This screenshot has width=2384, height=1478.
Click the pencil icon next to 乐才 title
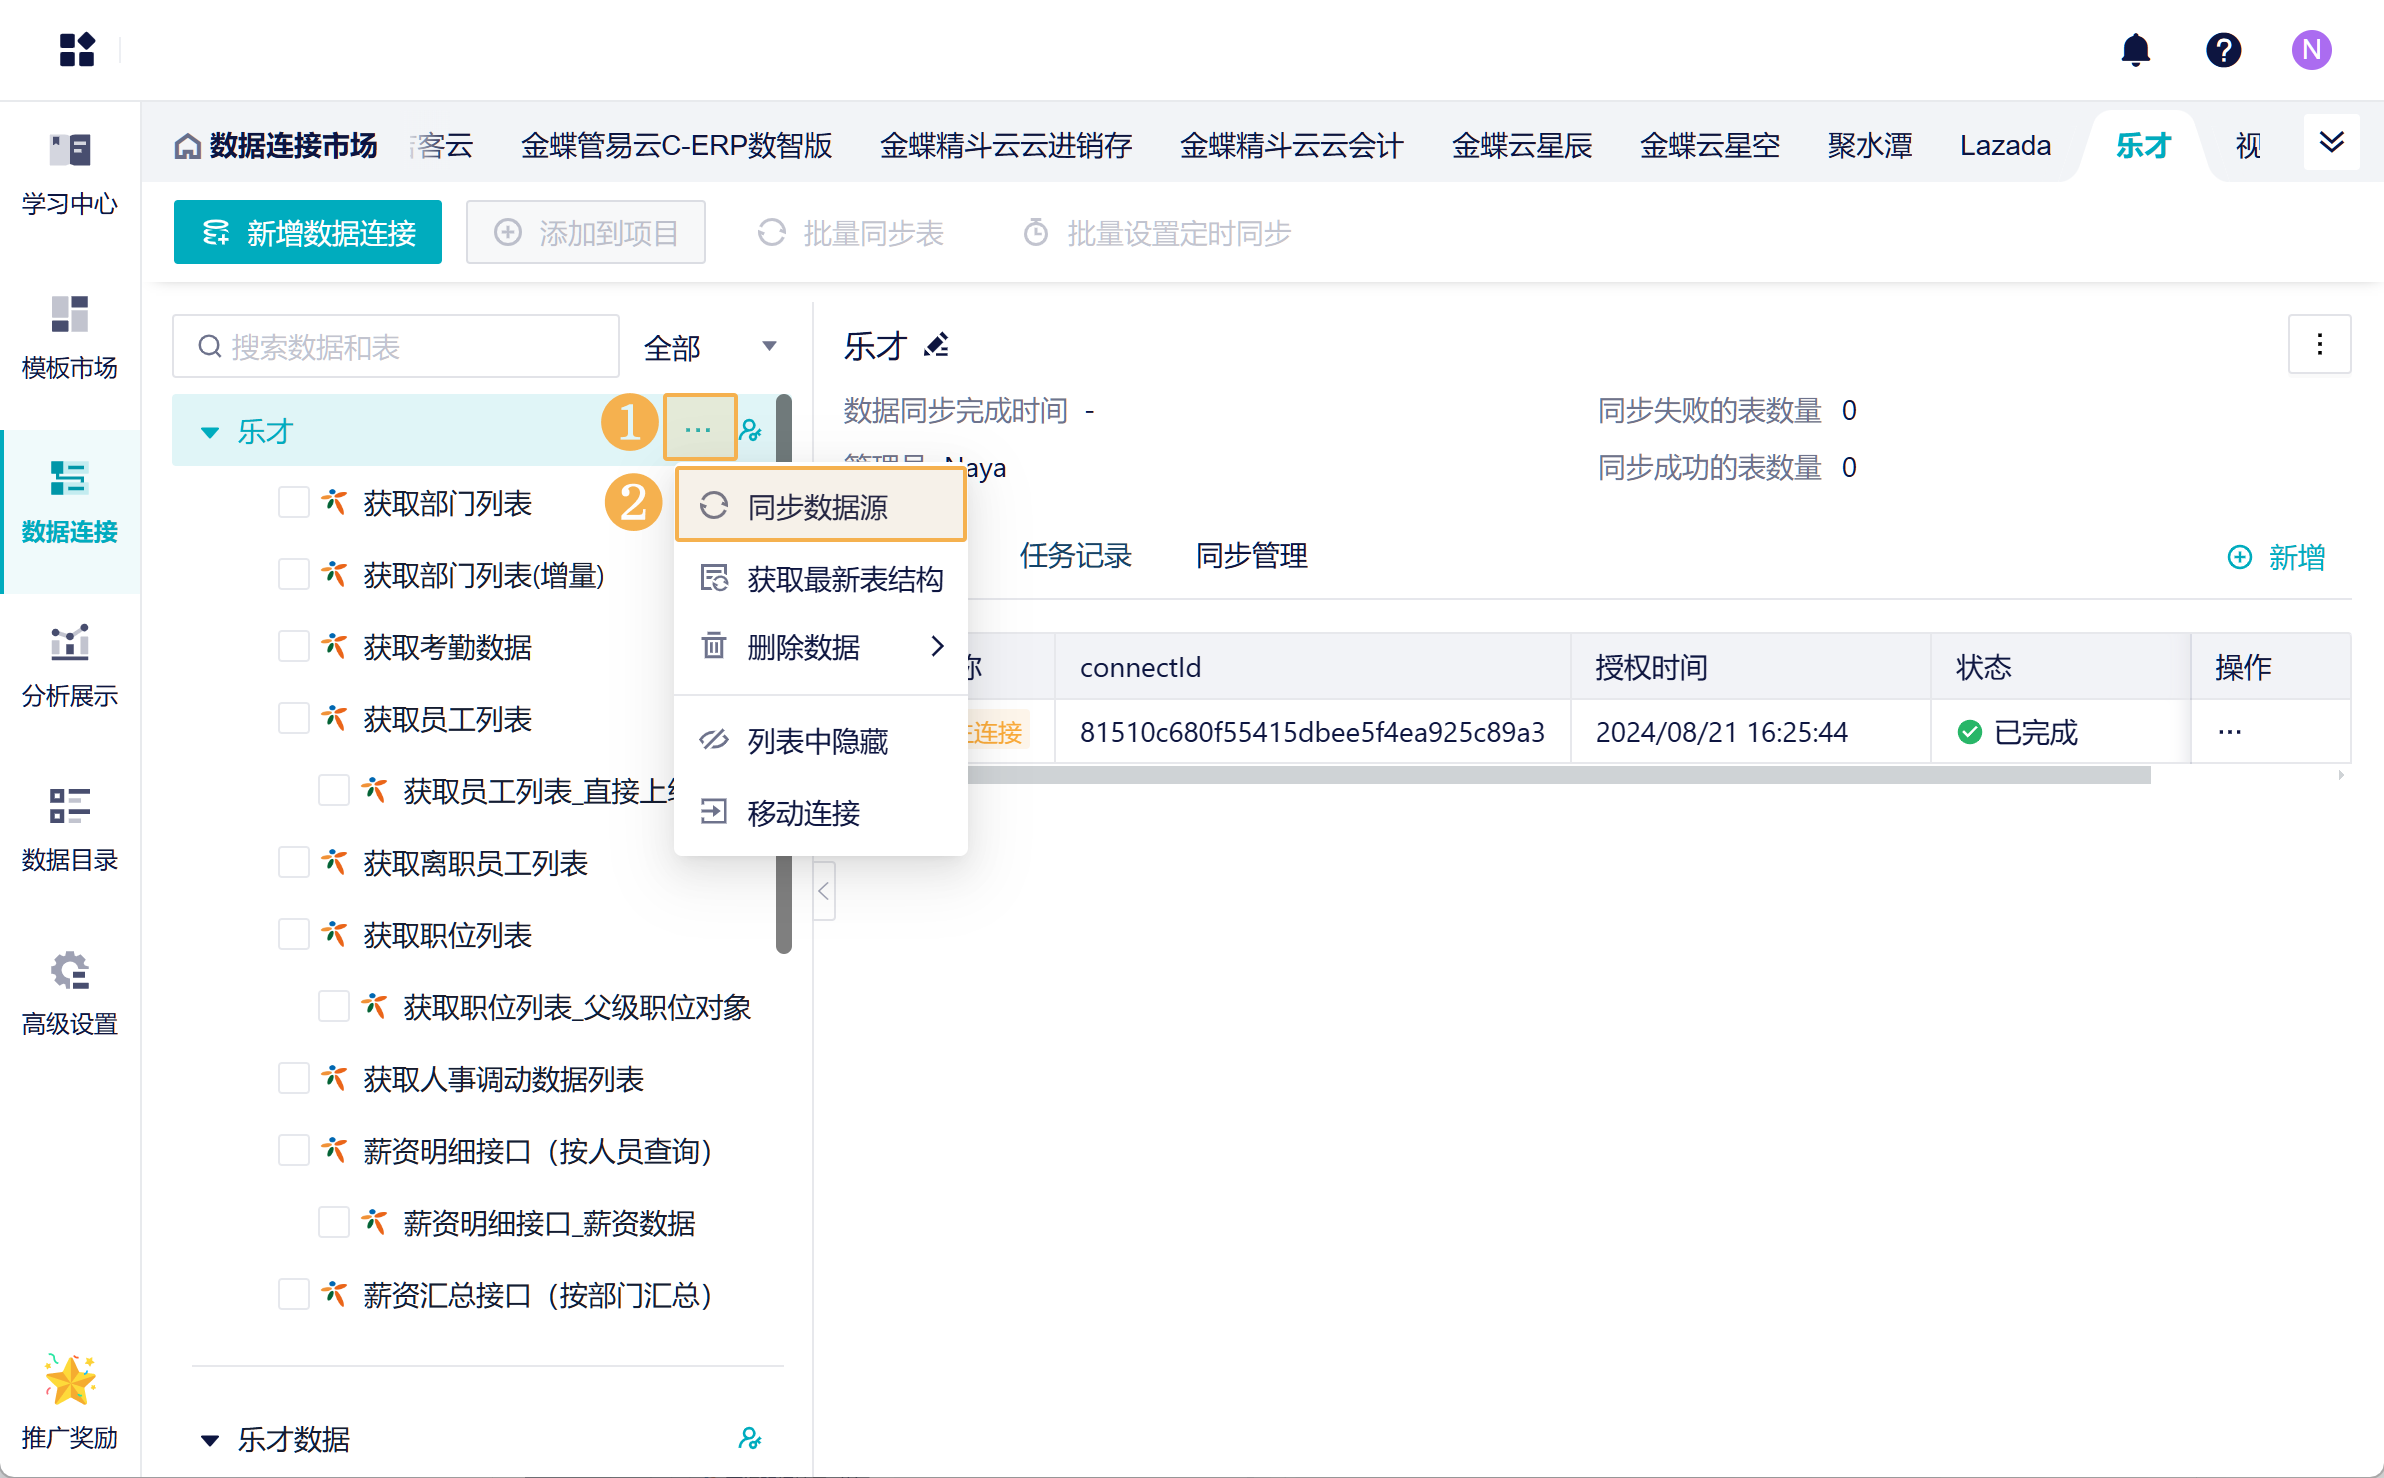pos(937,346)
